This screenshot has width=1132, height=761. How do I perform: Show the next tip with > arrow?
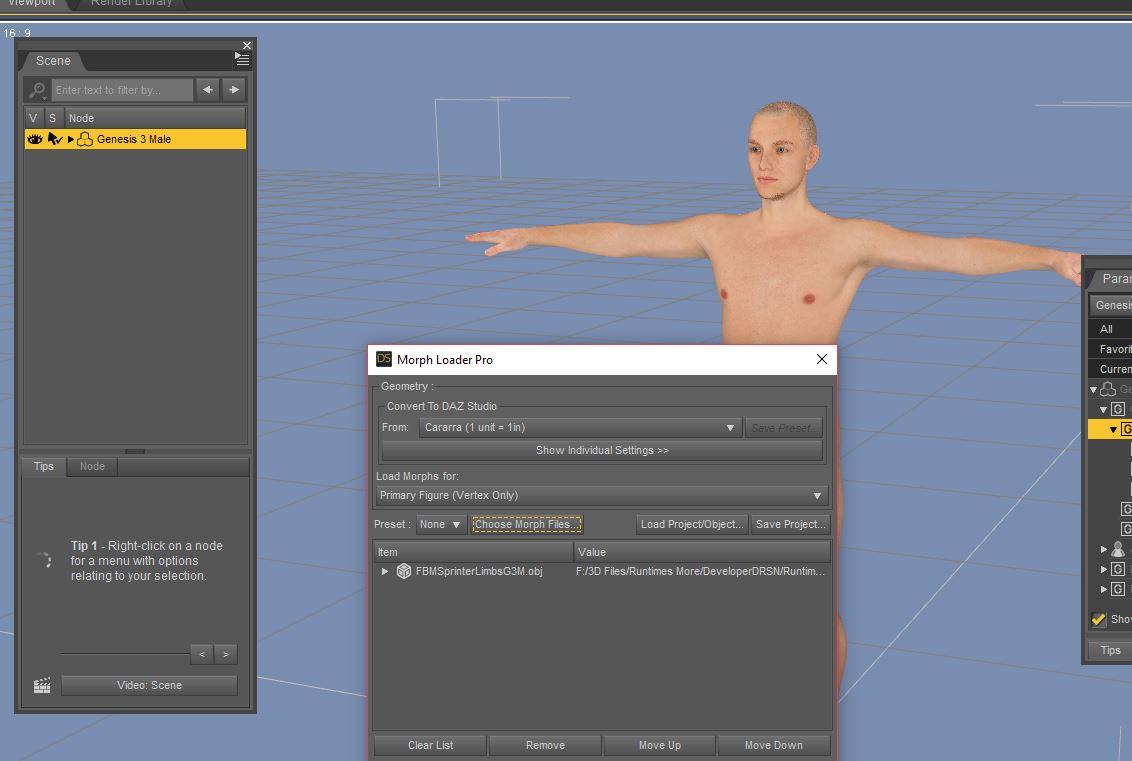point(226,654)
